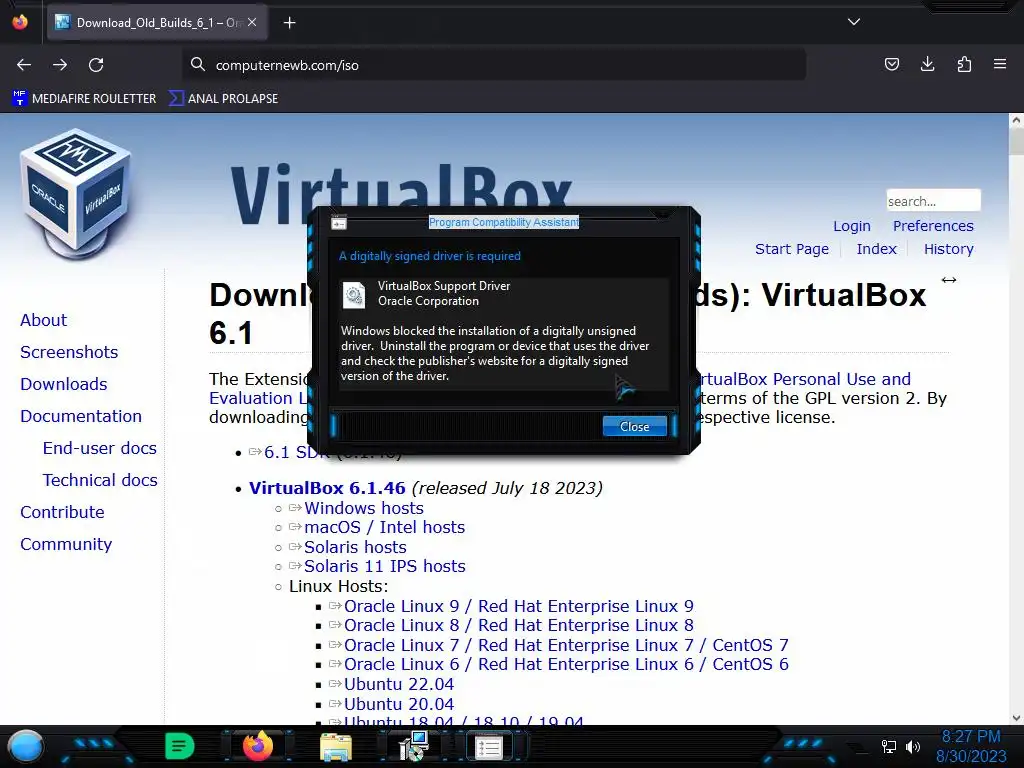This screenshot has height=768, width=1024.
Task: Open Firefox from the taskbar
Action: pyautogui.click(x=258, y=746)
